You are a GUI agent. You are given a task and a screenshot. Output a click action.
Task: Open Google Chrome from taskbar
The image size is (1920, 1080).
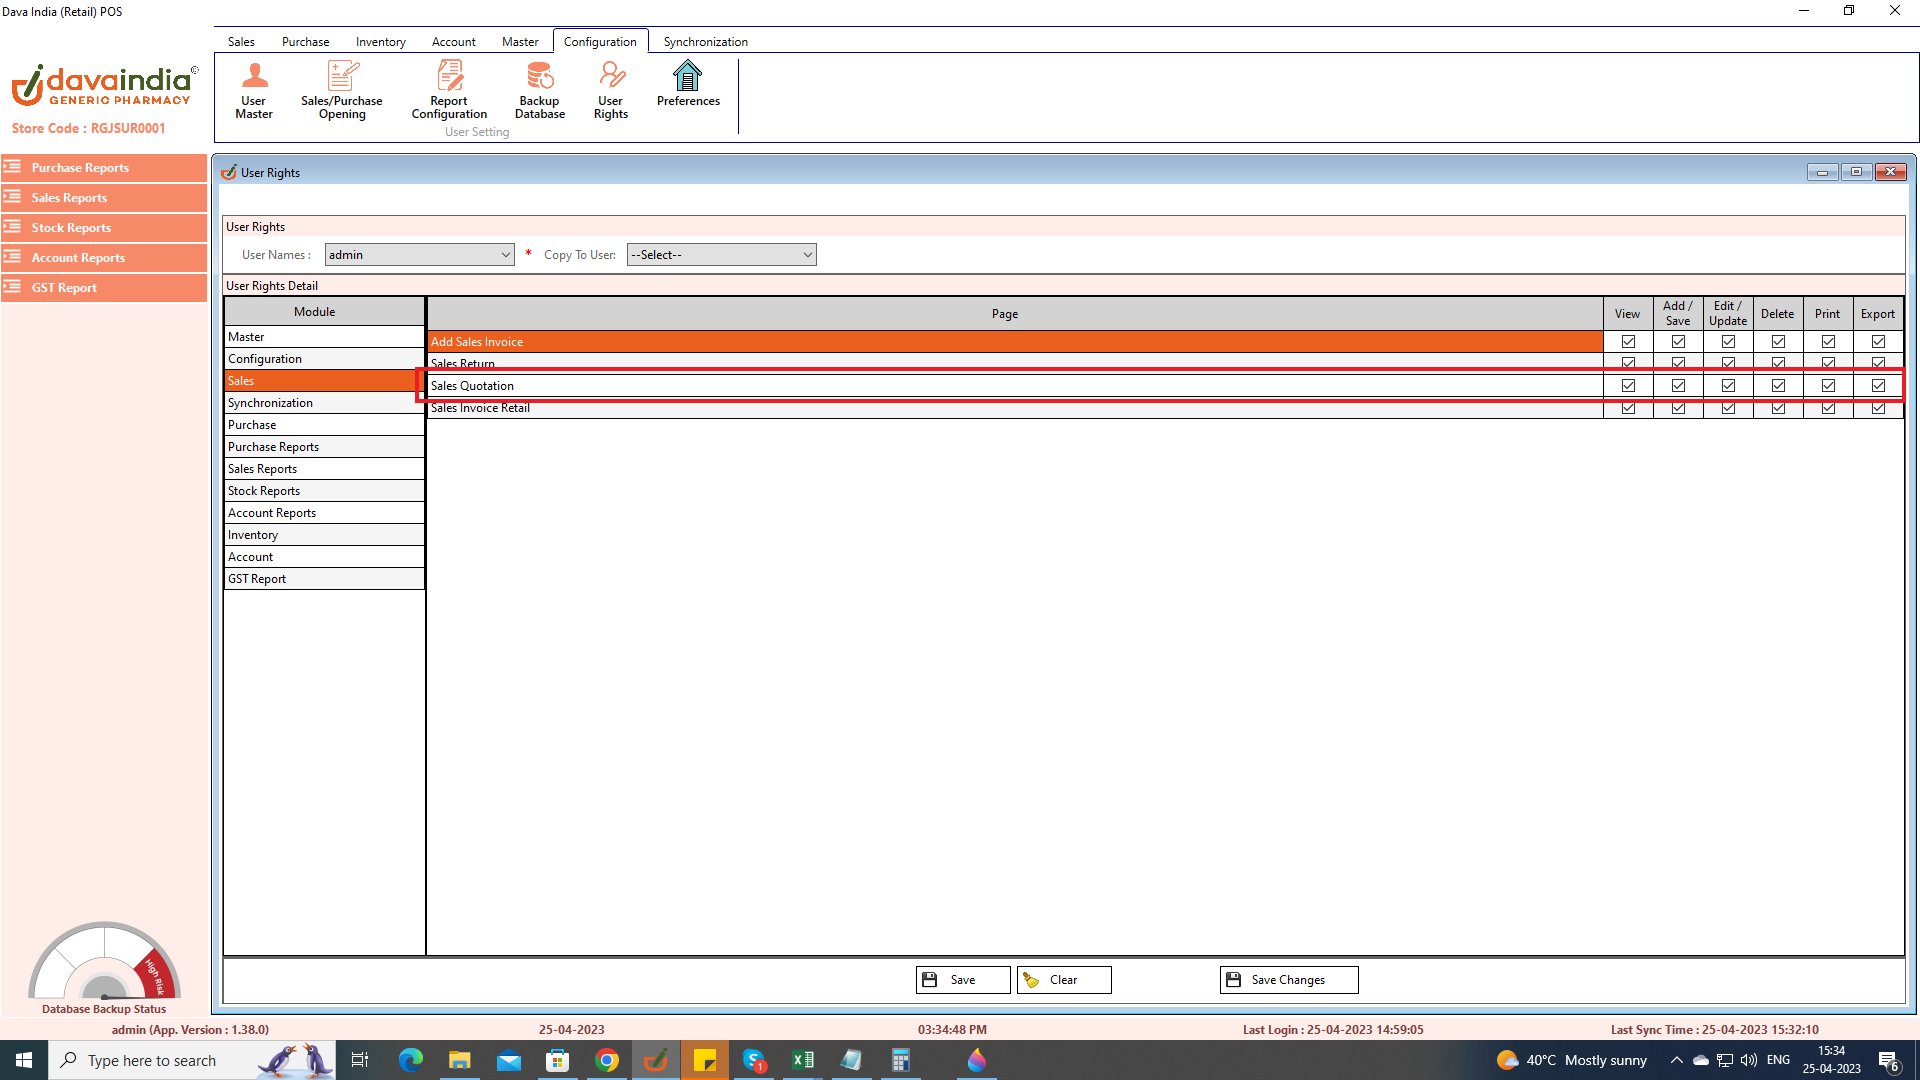[607, 1060]
